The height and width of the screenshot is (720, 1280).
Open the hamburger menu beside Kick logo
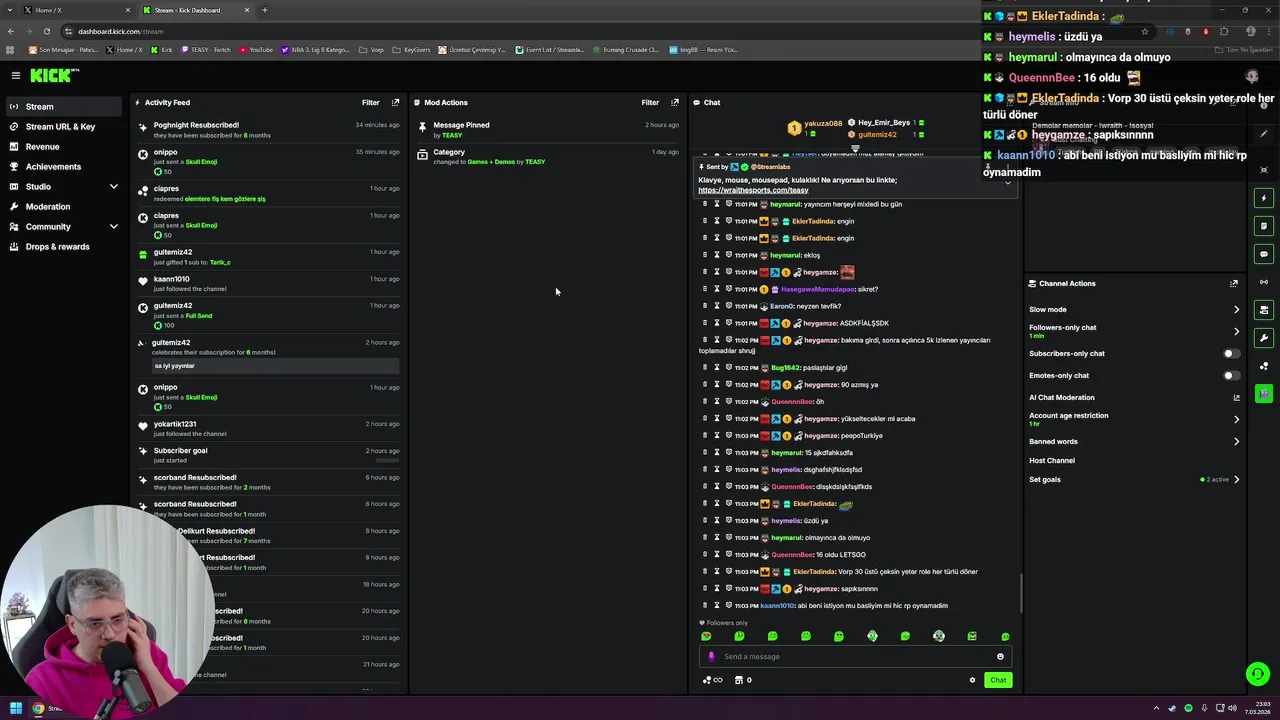[15, 75]
